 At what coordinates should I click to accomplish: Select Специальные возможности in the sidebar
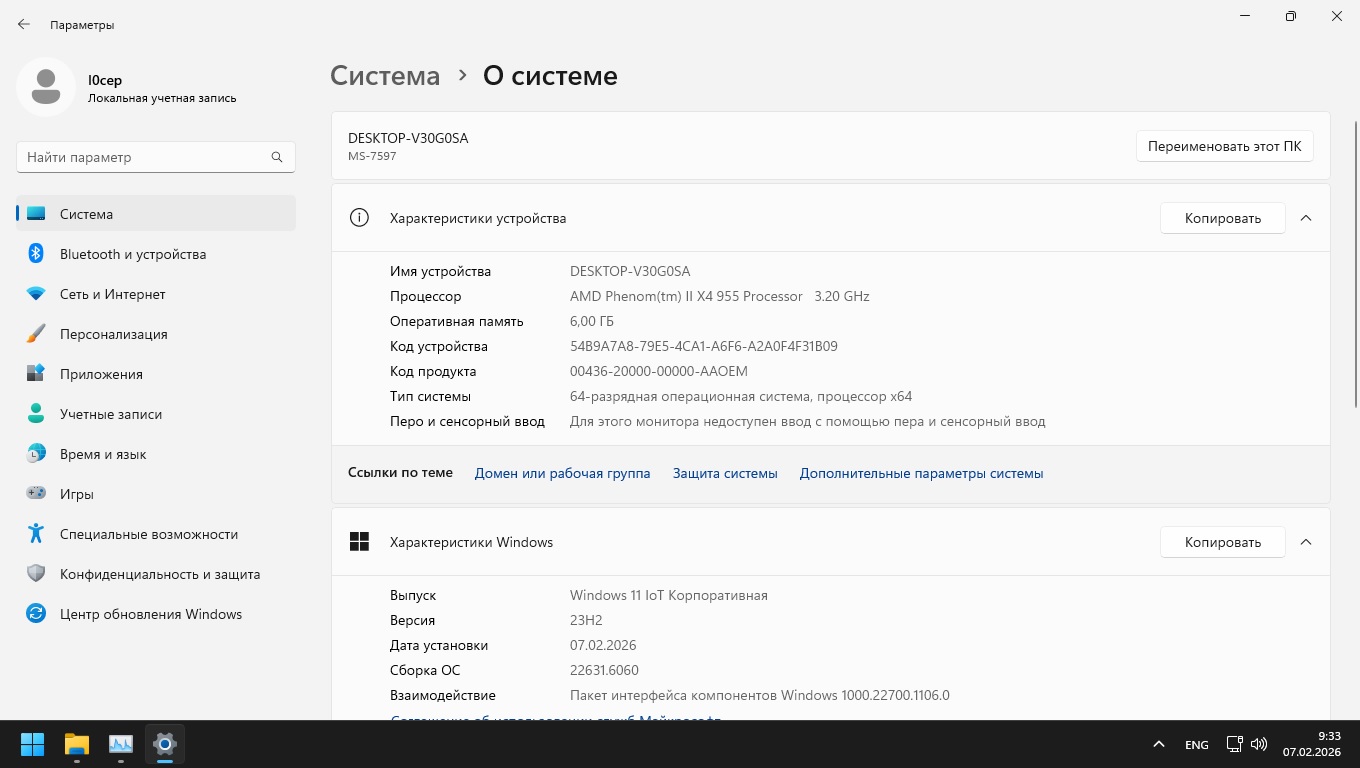156,534
